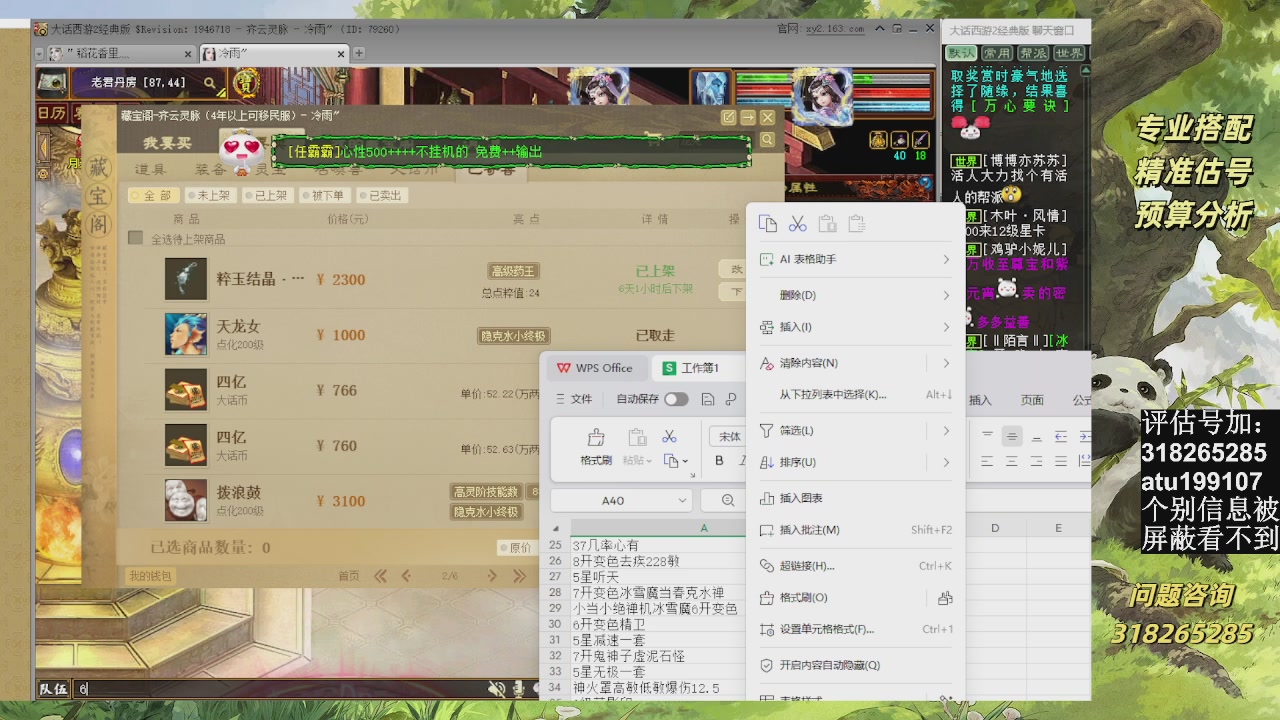Choose 插入批注(M) from context menu
Viewport: 1280px width, 720px height.
[x=809, y=530]
